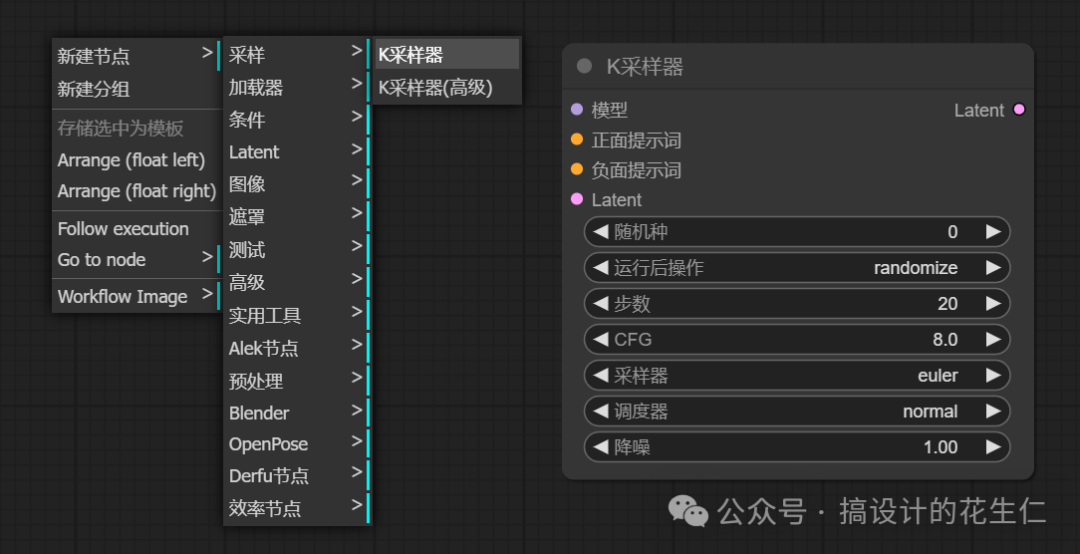Expand the 加载器 category
The width and height of the screenshot is (1080, 554).
[x=298, y=88]
